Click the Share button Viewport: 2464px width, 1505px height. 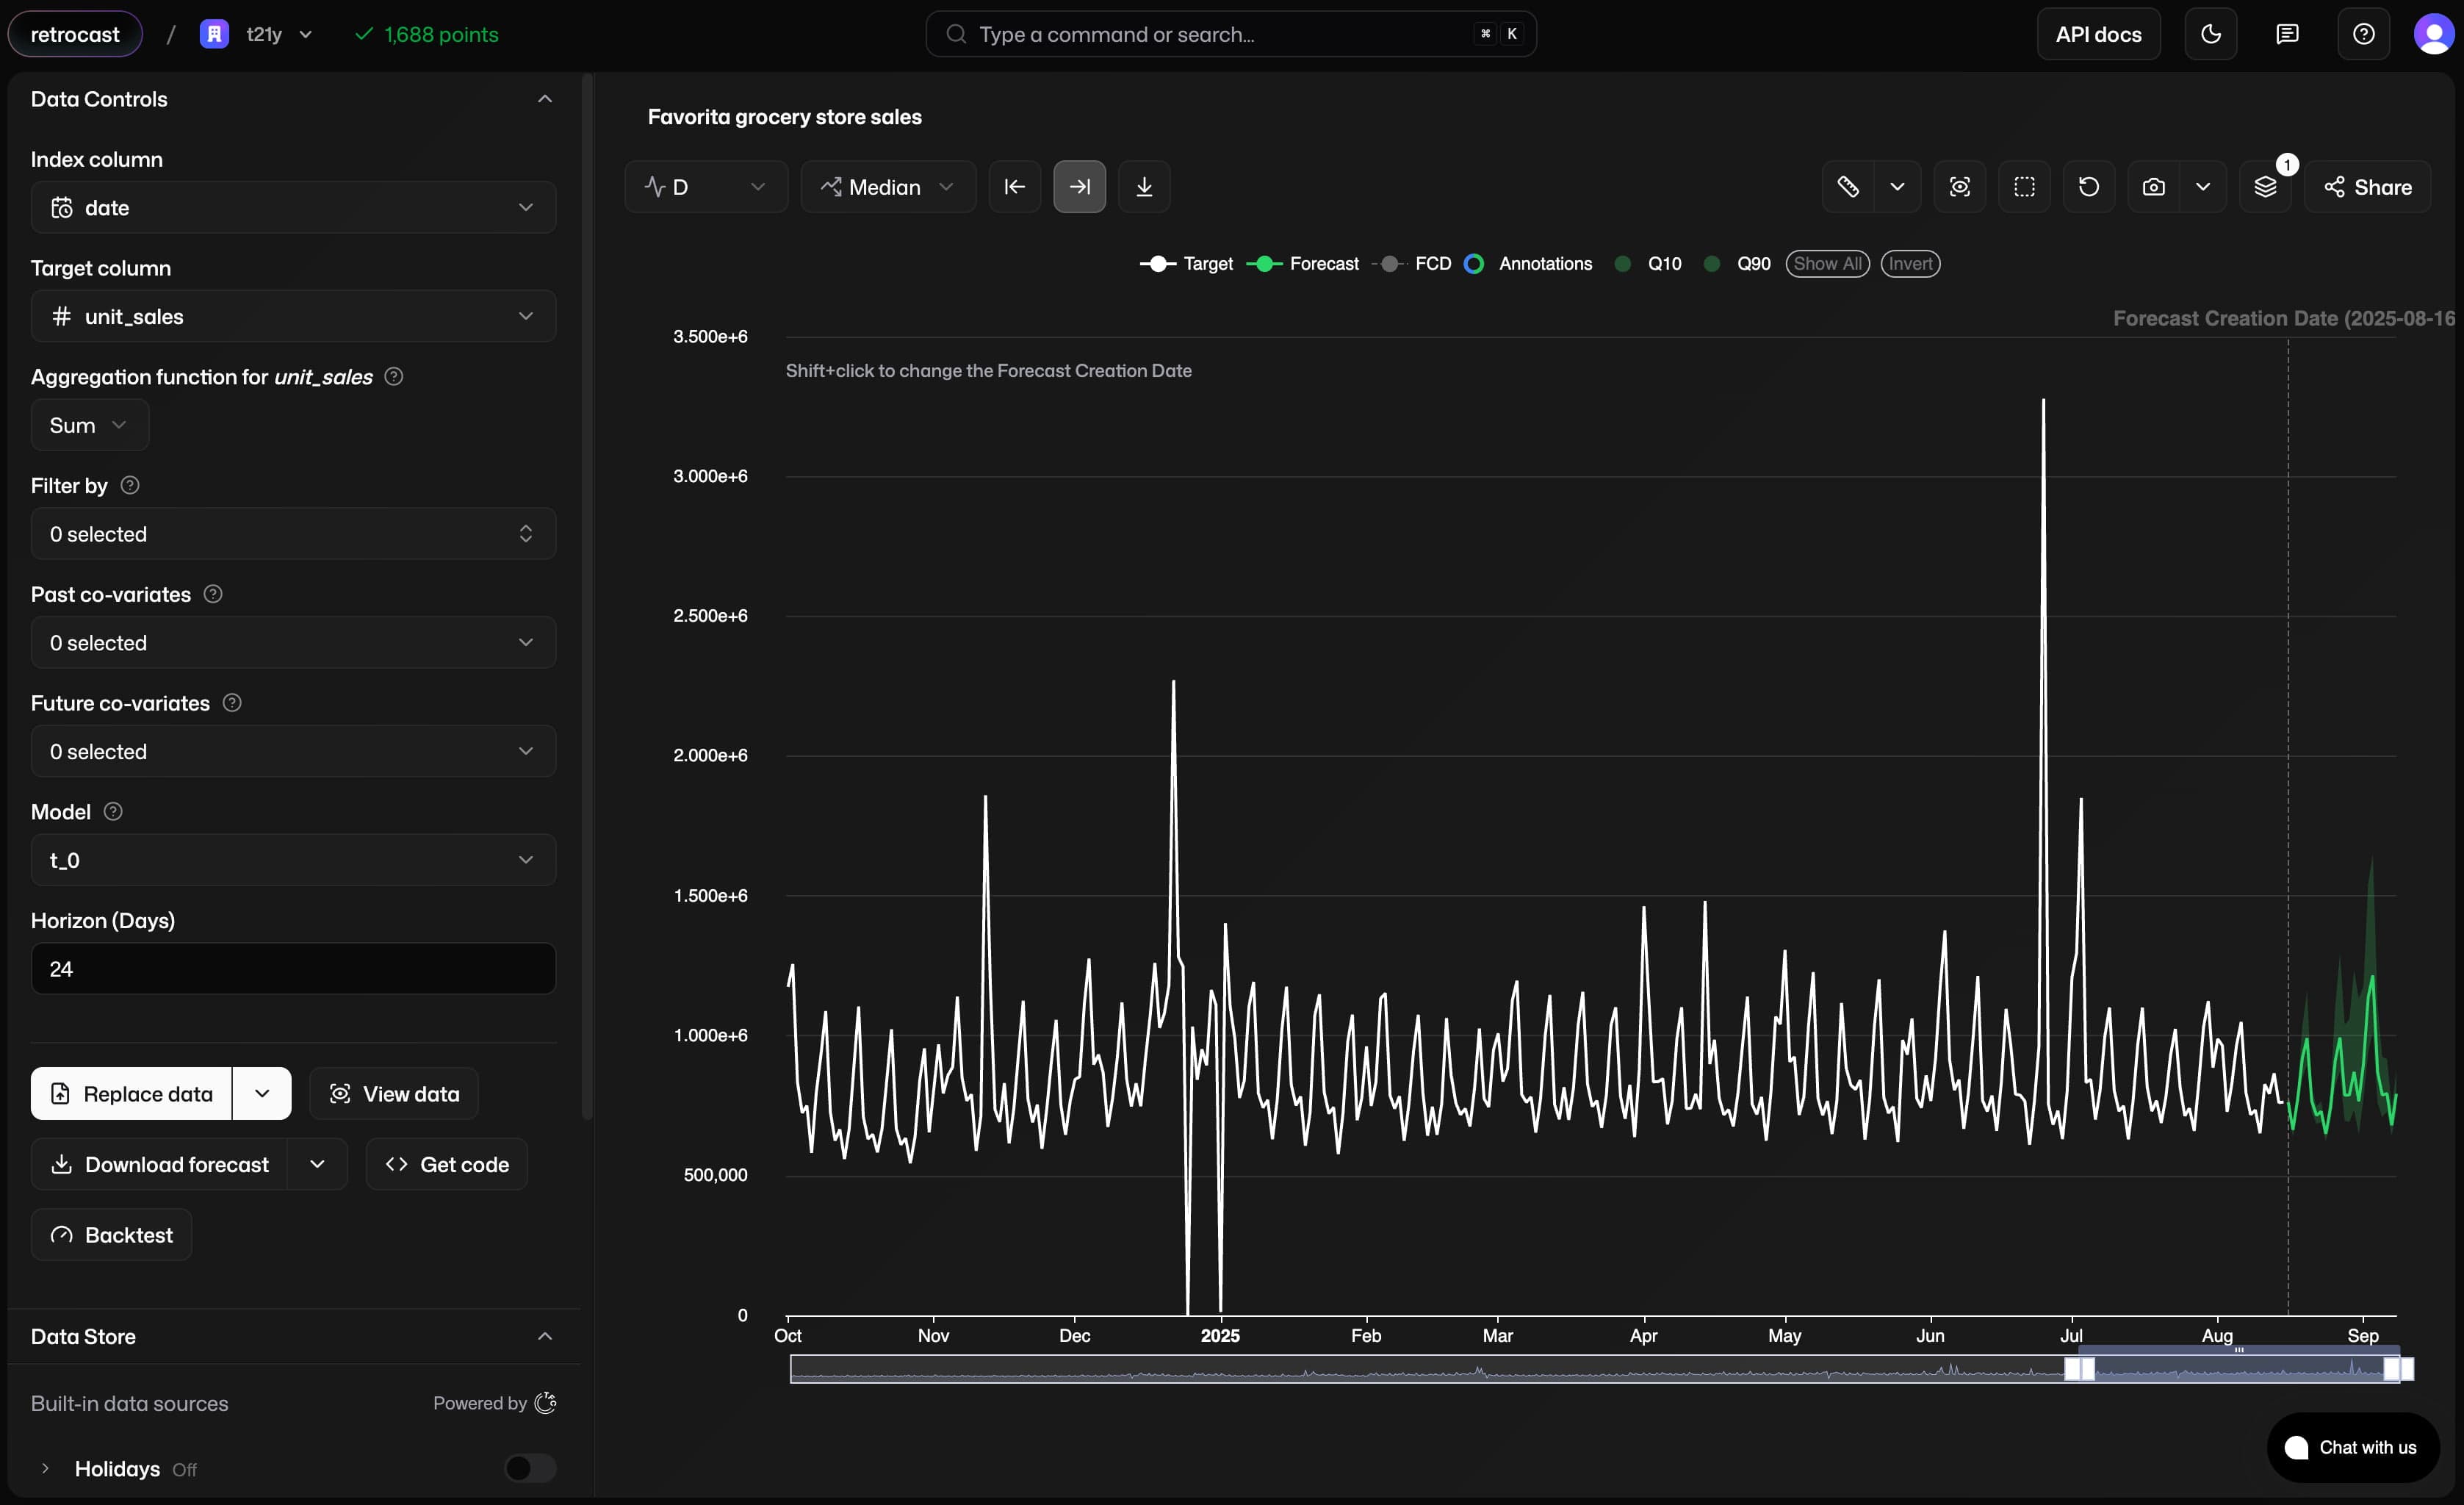coord(2367,187)
